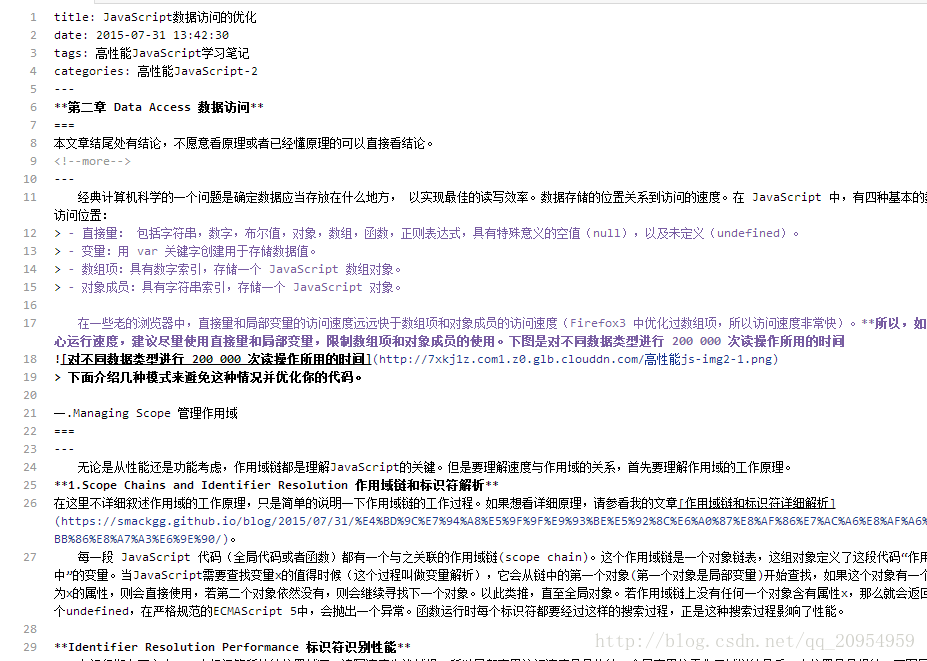
Task: Click line number 5 in gutter
Action: [x=34, y=89]
